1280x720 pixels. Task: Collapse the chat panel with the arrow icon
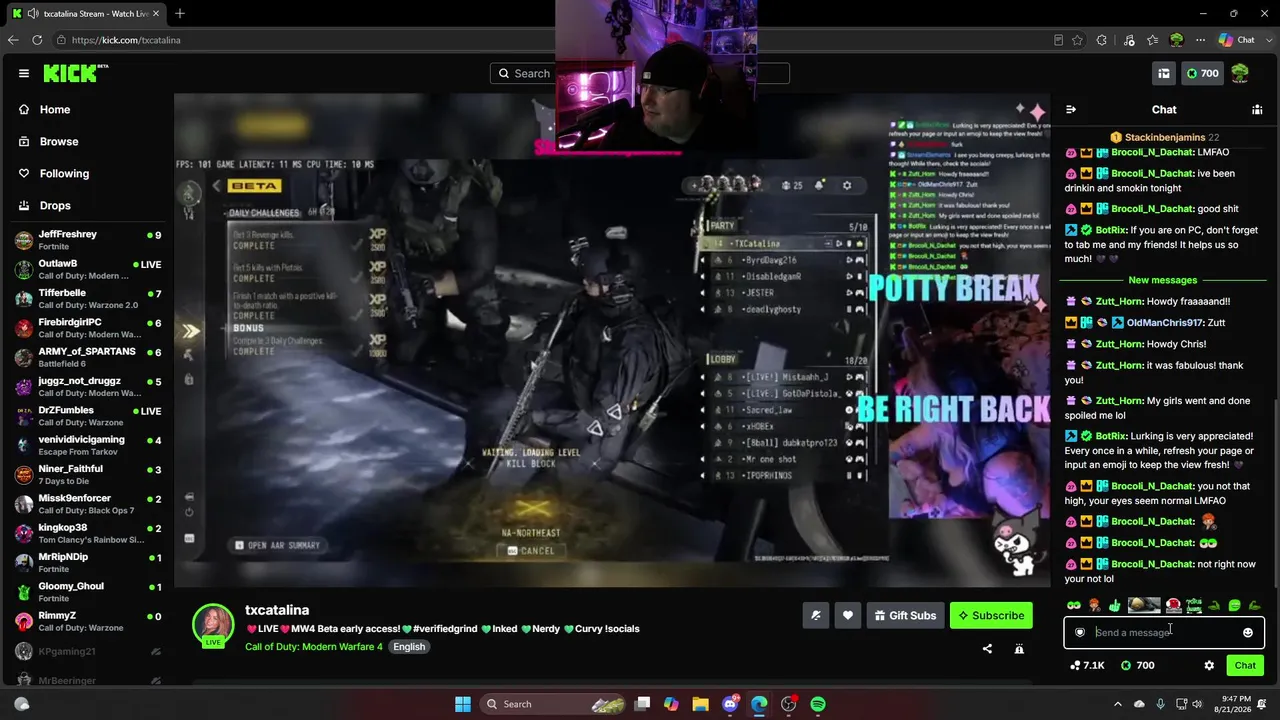(x=1071, y=109)
